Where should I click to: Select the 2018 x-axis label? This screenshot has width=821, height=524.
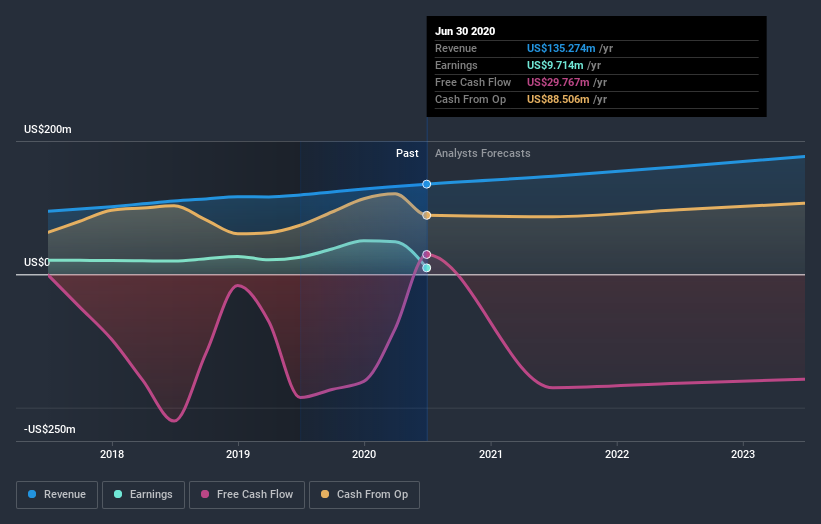[x=112, y=454]
